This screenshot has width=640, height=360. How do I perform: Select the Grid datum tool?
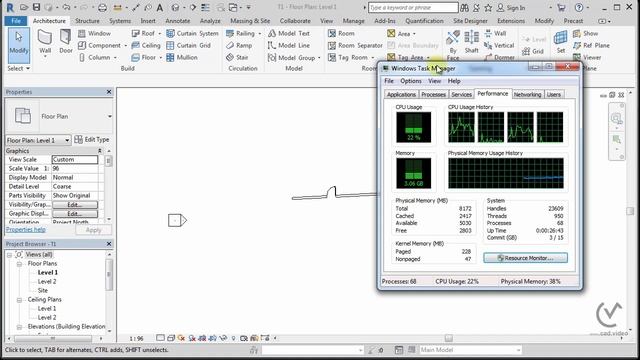533,51
